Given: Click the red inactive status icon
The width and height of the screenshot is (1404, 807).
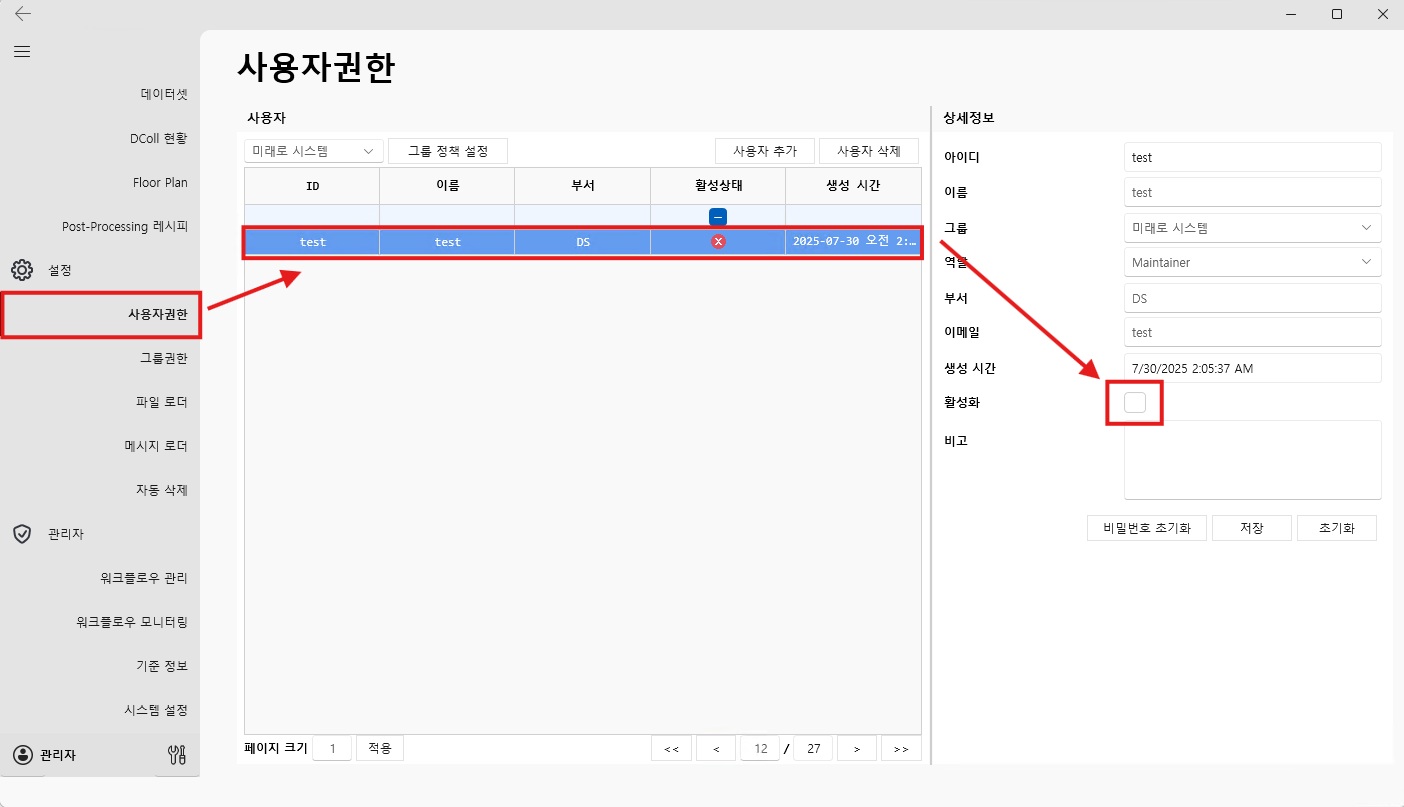Looking at the screenshot, I should tap(718, 242).
